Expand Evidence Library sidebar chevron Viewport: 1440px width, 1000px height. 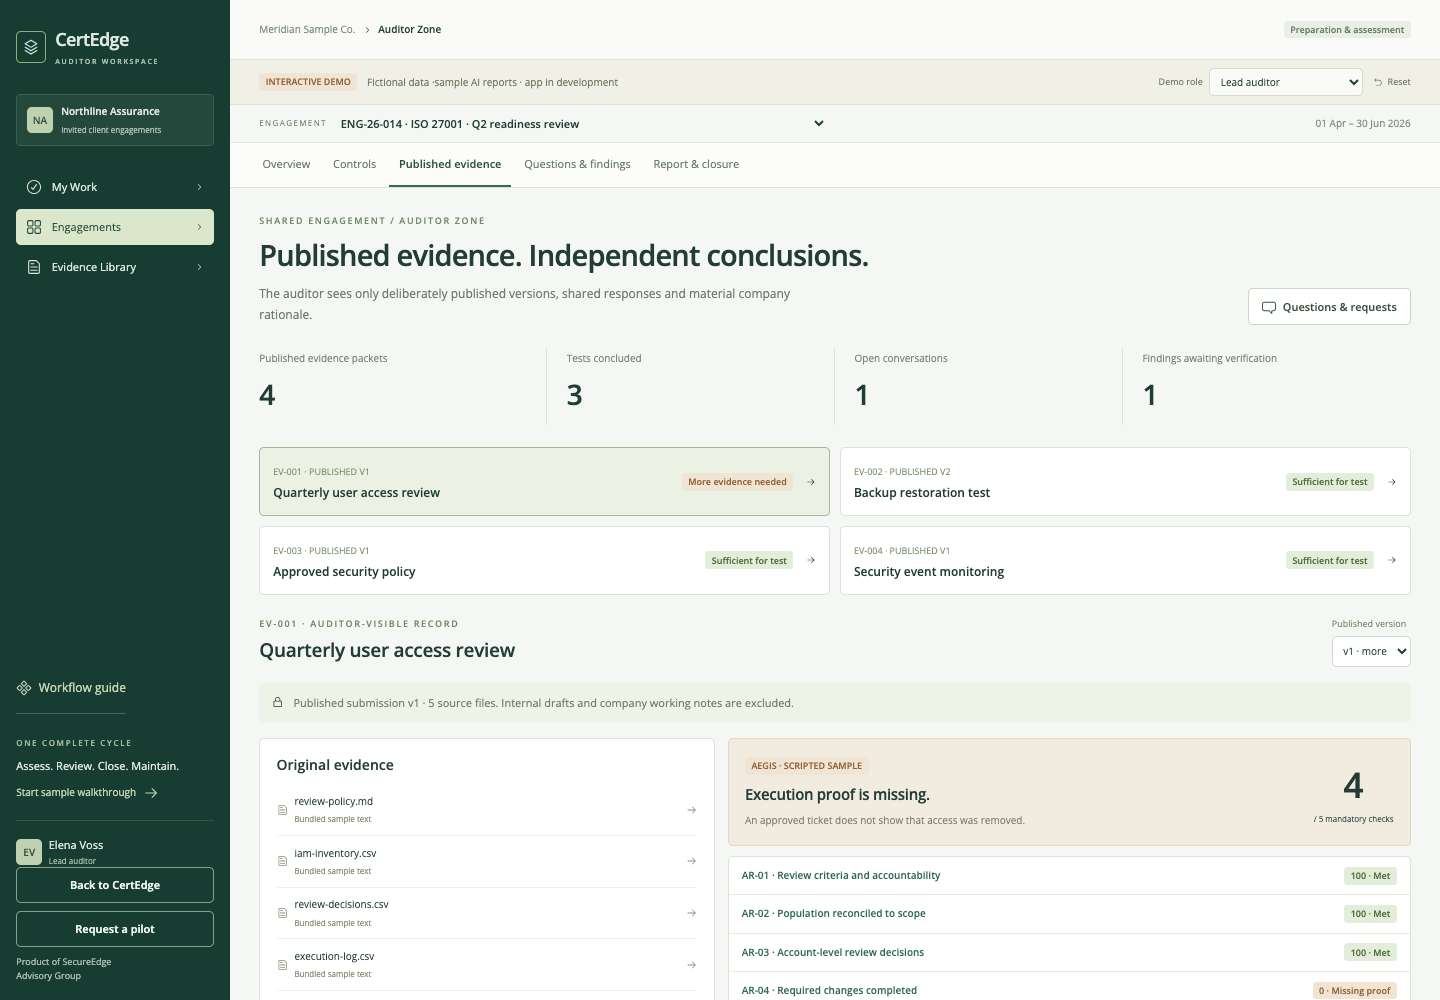tap(199, 267)
